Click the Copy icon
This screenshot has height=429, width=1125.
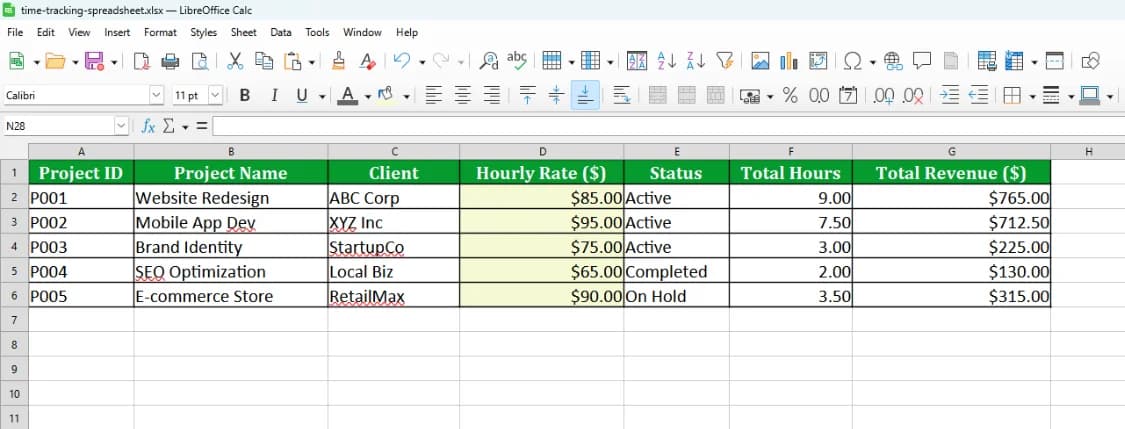click(264, 61)
